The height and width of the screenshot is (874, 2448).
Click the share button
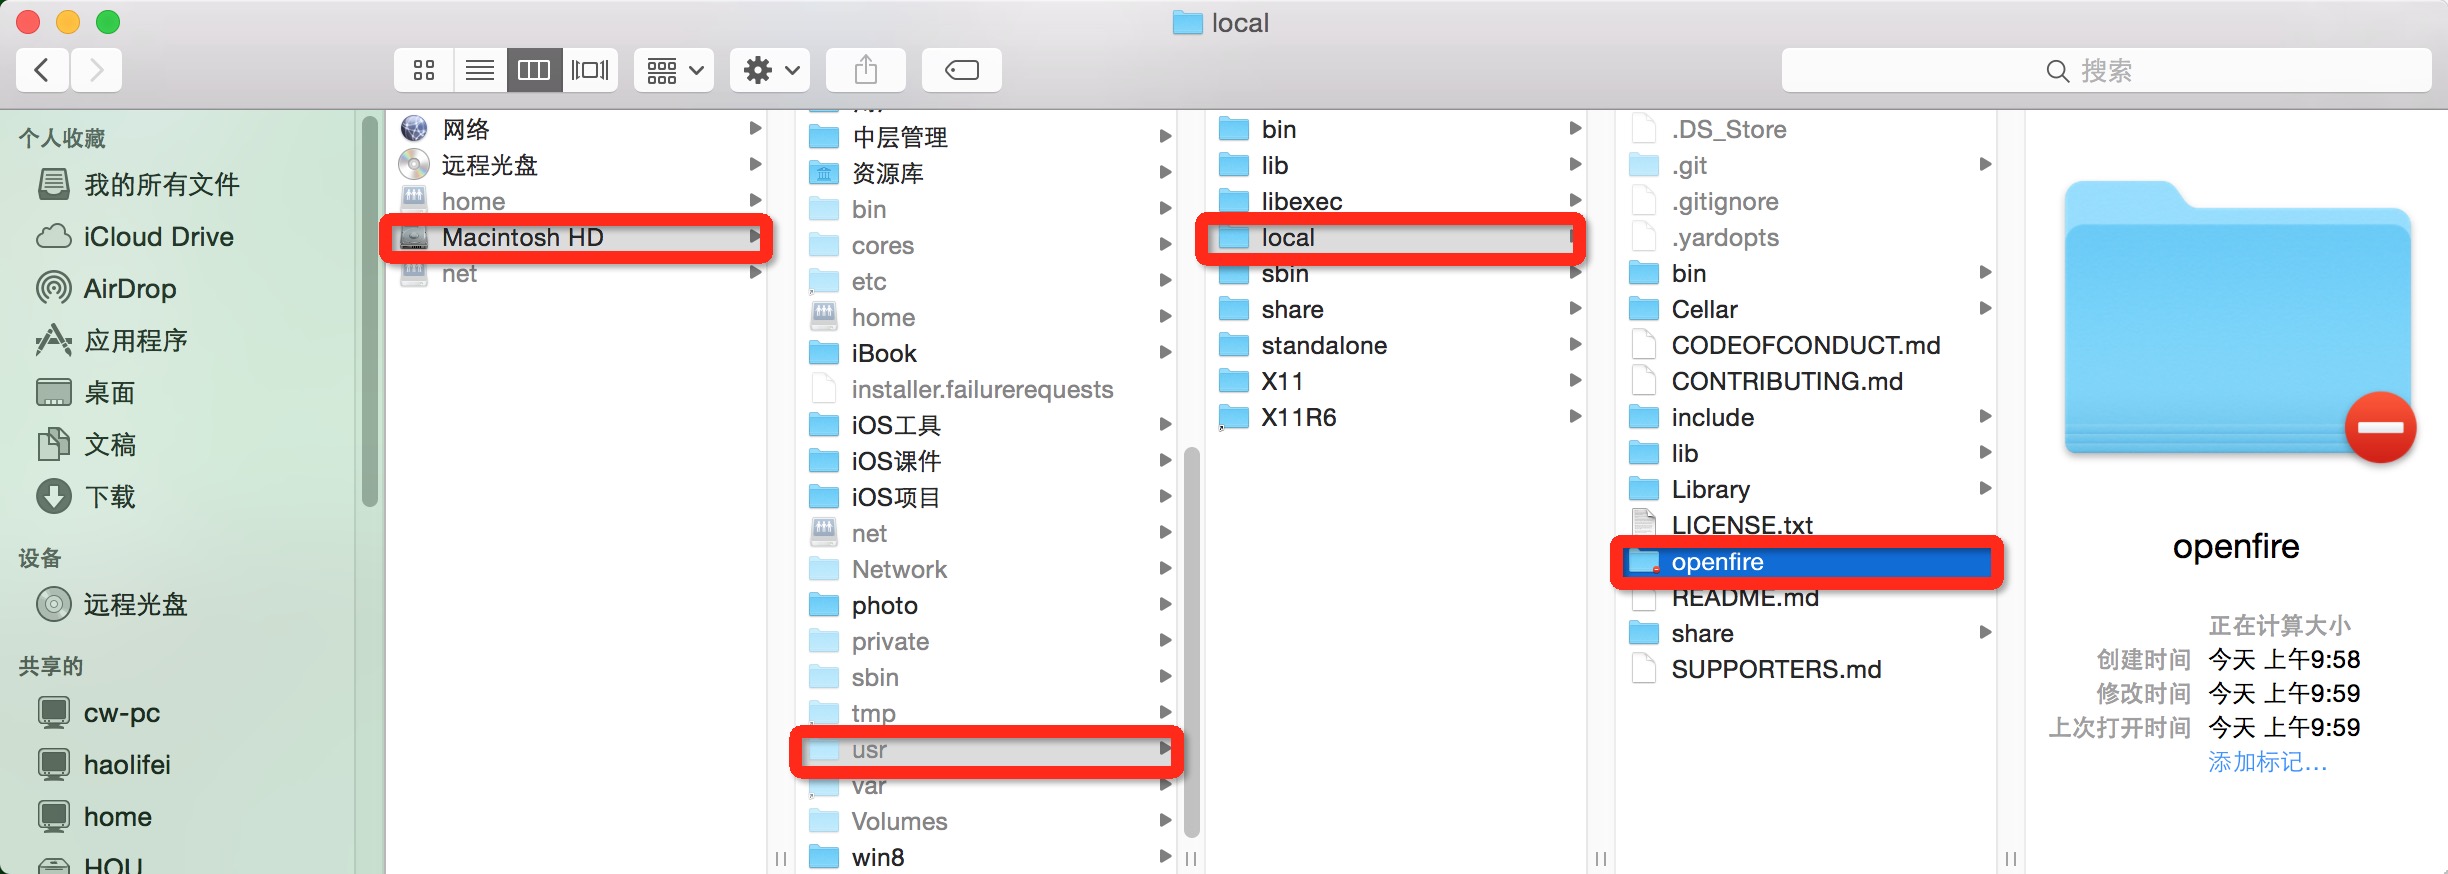coord(866,70)
